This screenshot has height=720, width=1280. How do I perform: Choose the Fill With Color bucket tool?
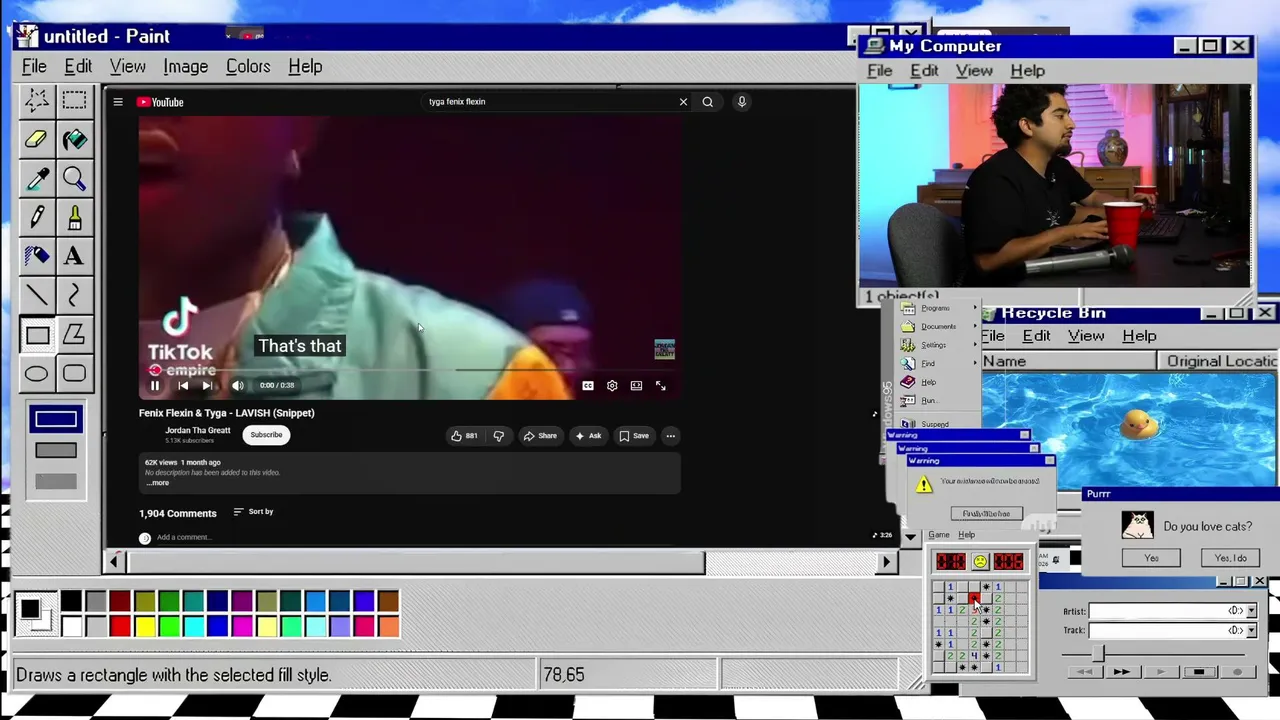pyautogui.click(x=74, y=139)
